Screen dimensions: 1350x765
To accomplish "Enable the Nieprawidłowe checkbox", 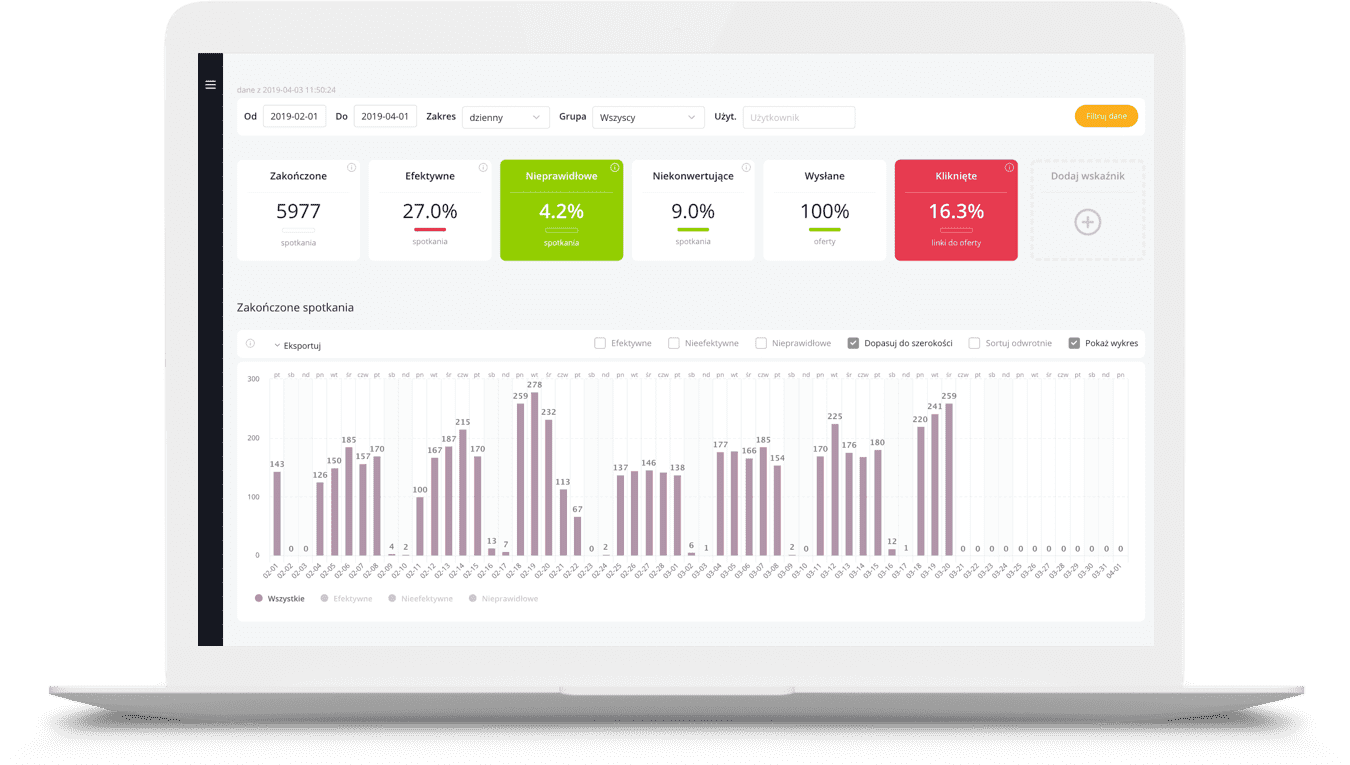I will pyautogui.click(x=761, y=343).
